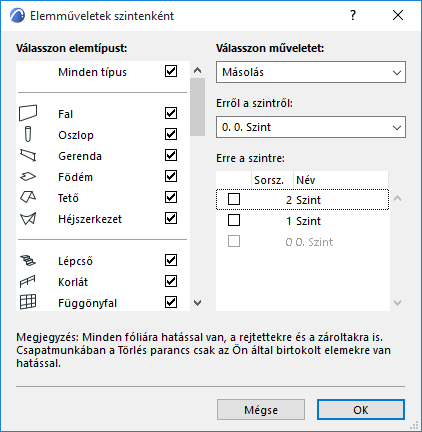The height and width of the screenshot is (432, 422).
Task: Click the Födém label text
Action: pos(75,177)
